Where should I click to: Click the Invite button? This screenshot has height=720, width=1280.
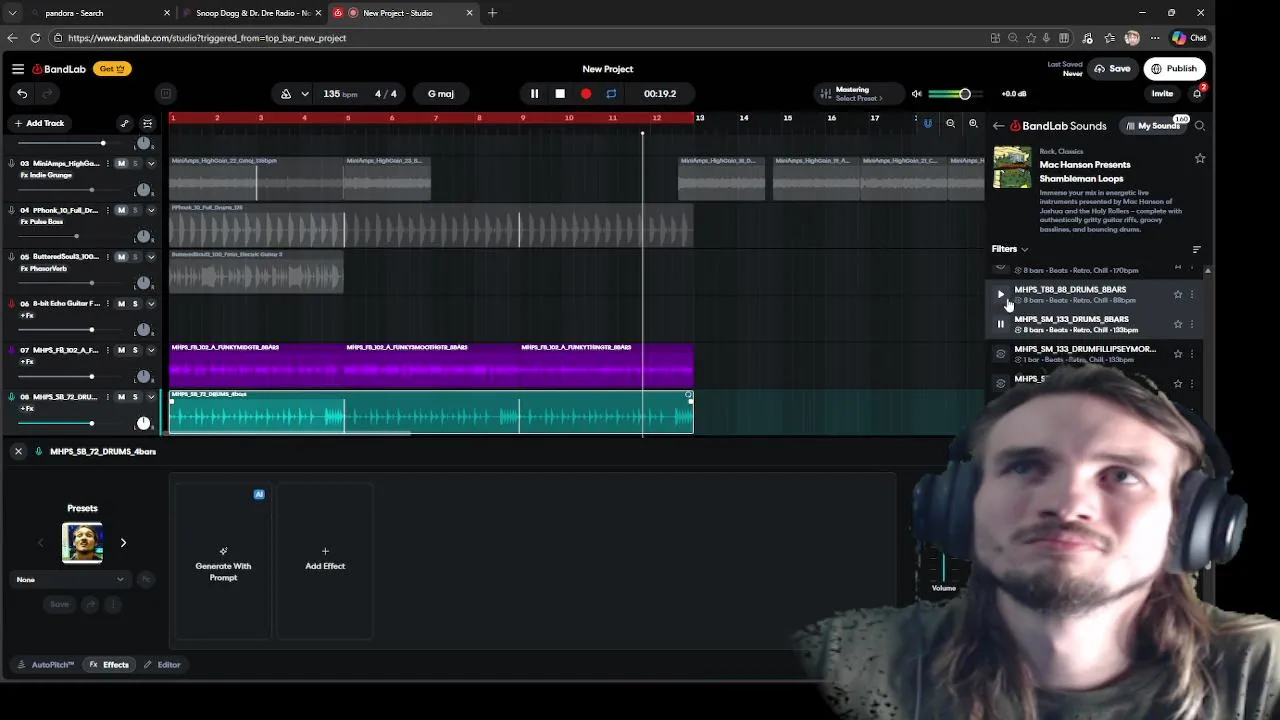click(1162, 94)
